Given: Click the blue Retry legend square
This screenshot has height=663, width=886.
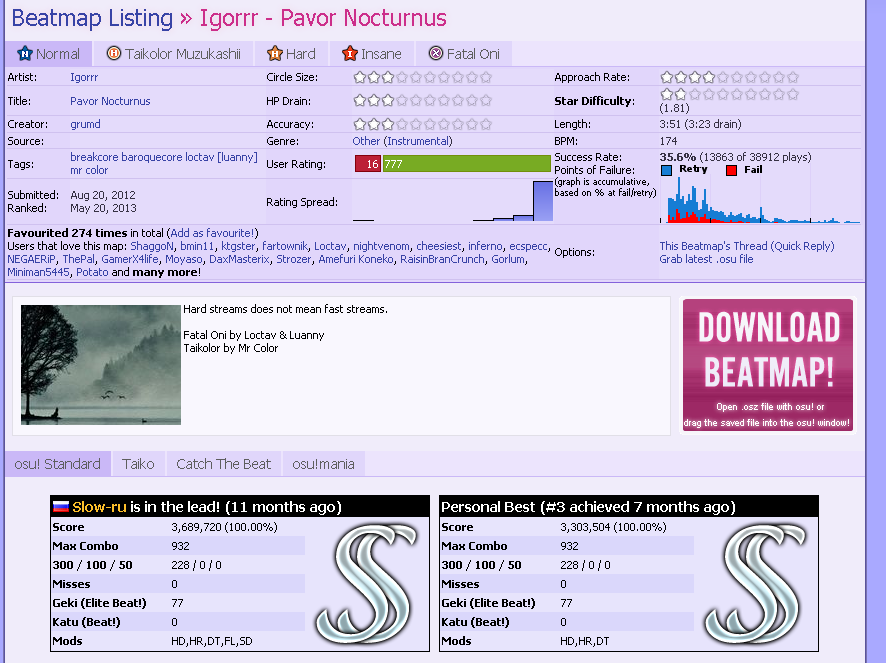Looking at the screenshot, I should click(x=666, y=170).
